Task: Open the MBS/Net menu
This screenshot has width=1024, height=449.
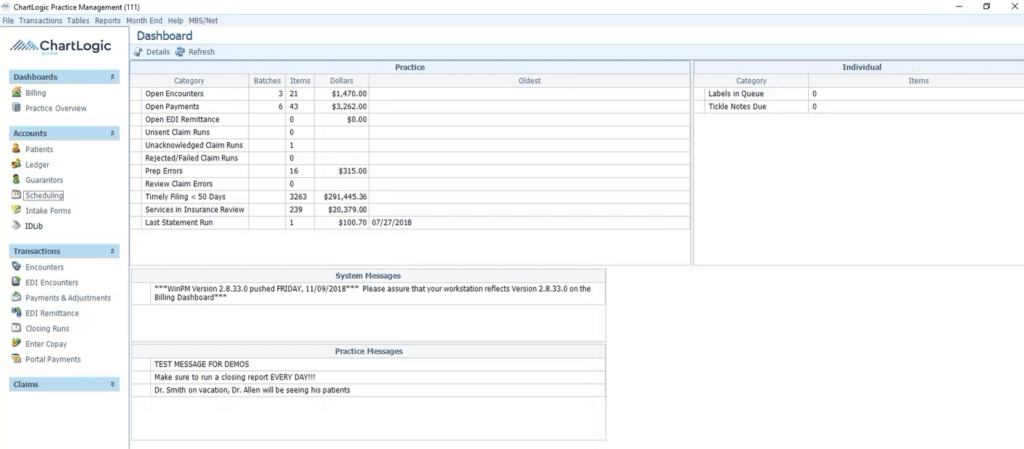Action: point(203,21)
